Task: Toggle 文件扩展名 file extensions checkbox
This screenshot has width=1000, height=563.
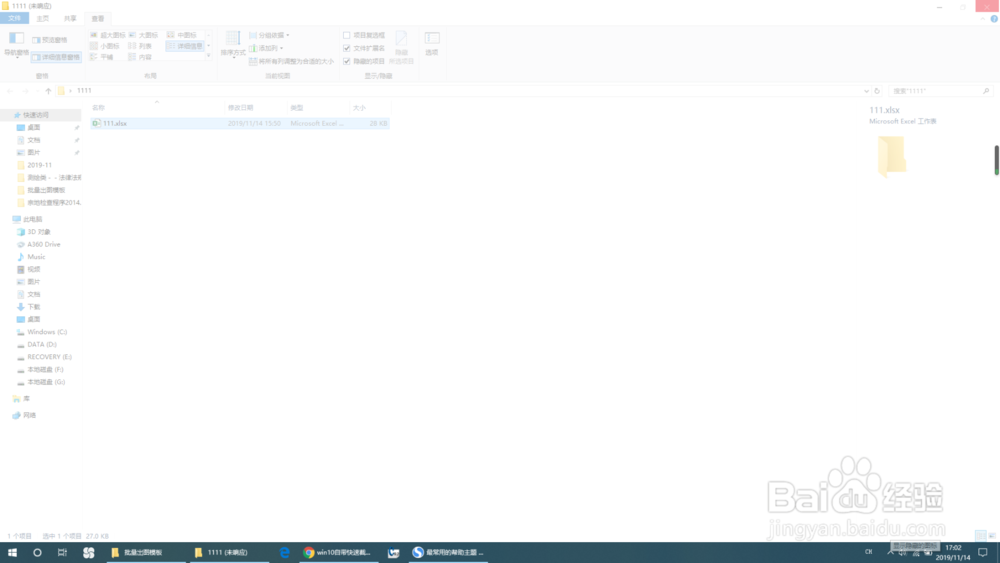Action: coord(364,48)
